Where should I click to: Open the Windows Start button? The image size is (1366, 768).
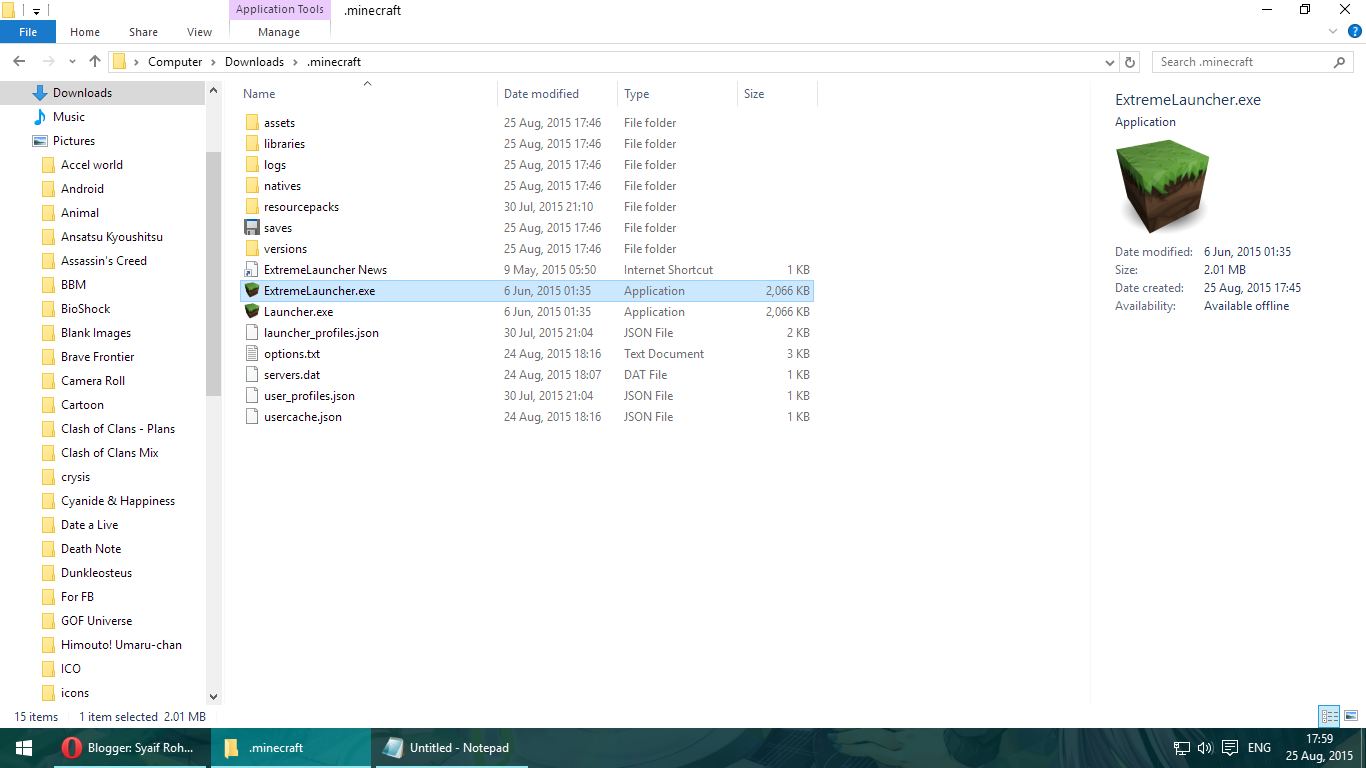(x=24, y=748)
